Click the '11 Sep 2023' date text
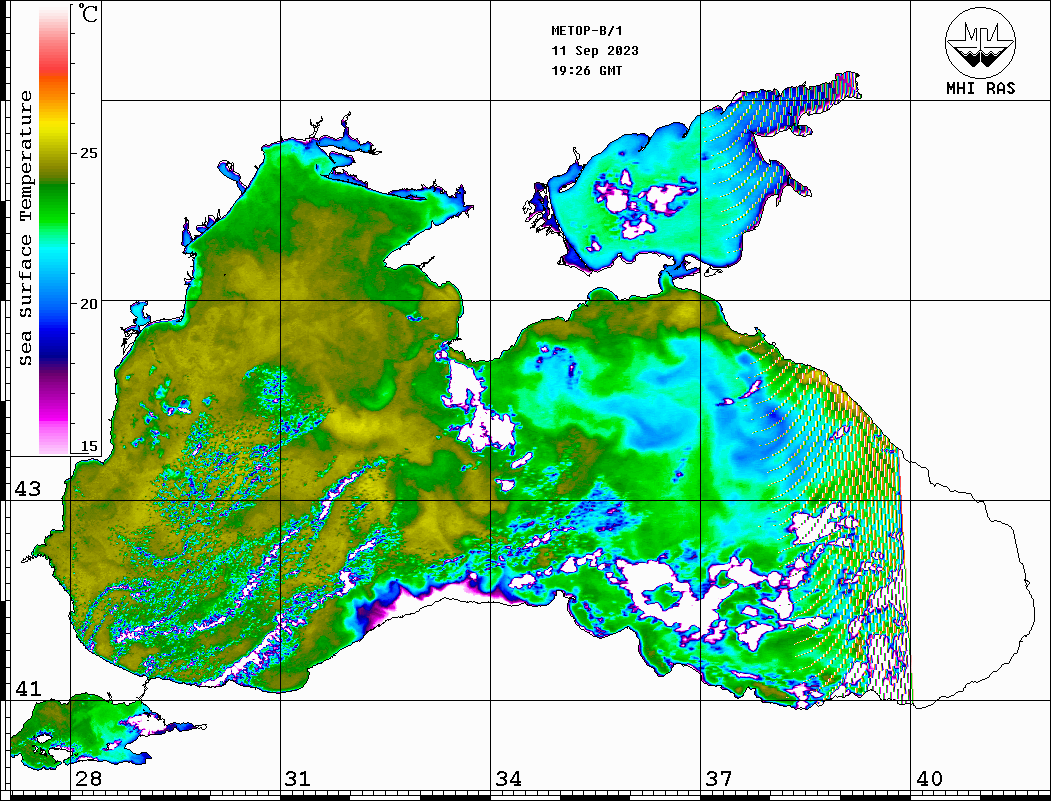Screen dimensions: 1051x801 point(595,51)
